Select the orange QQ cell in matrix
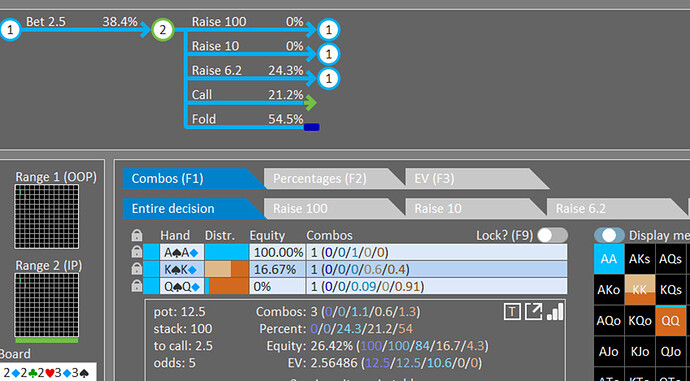This screenshot has width=690, height=381. click(x=671, y=321)
